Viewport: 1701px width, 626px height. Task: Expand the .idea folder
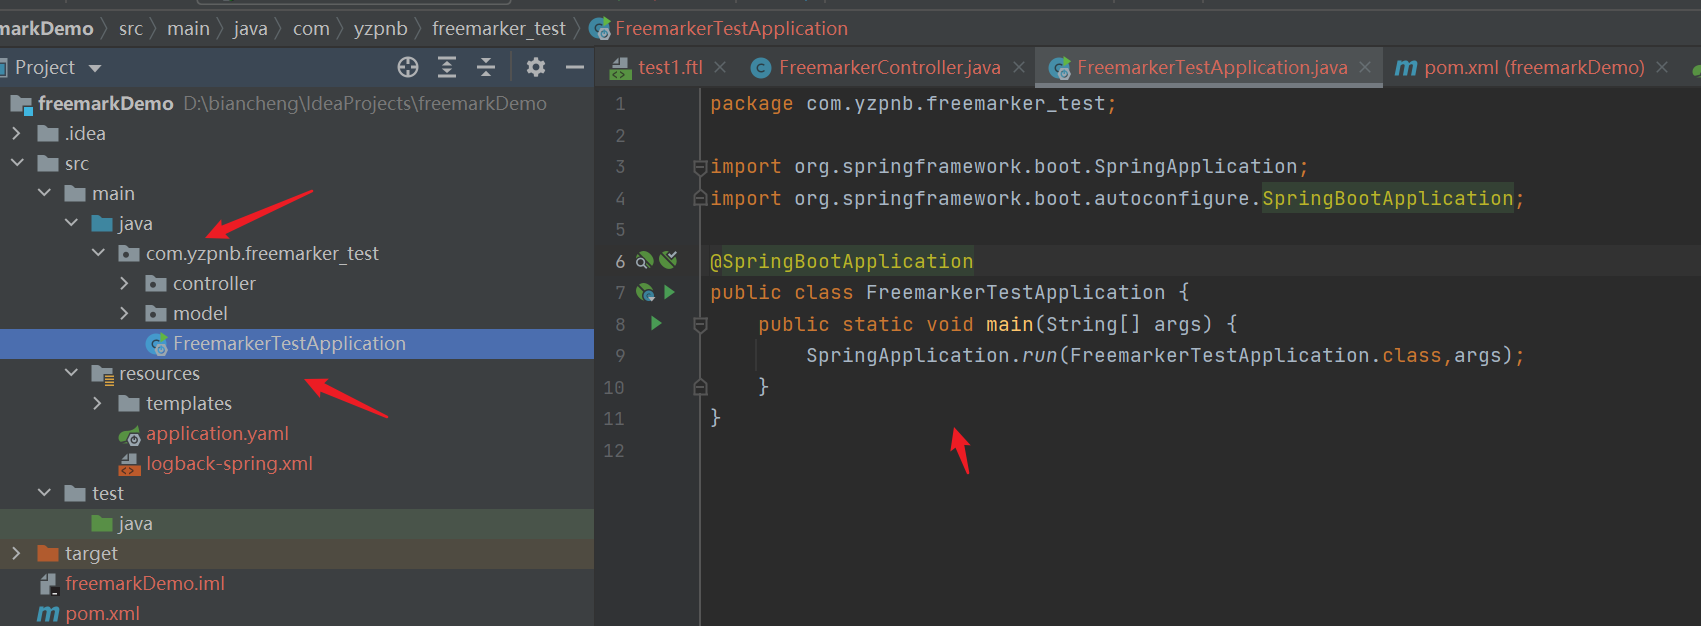[16, 133]
